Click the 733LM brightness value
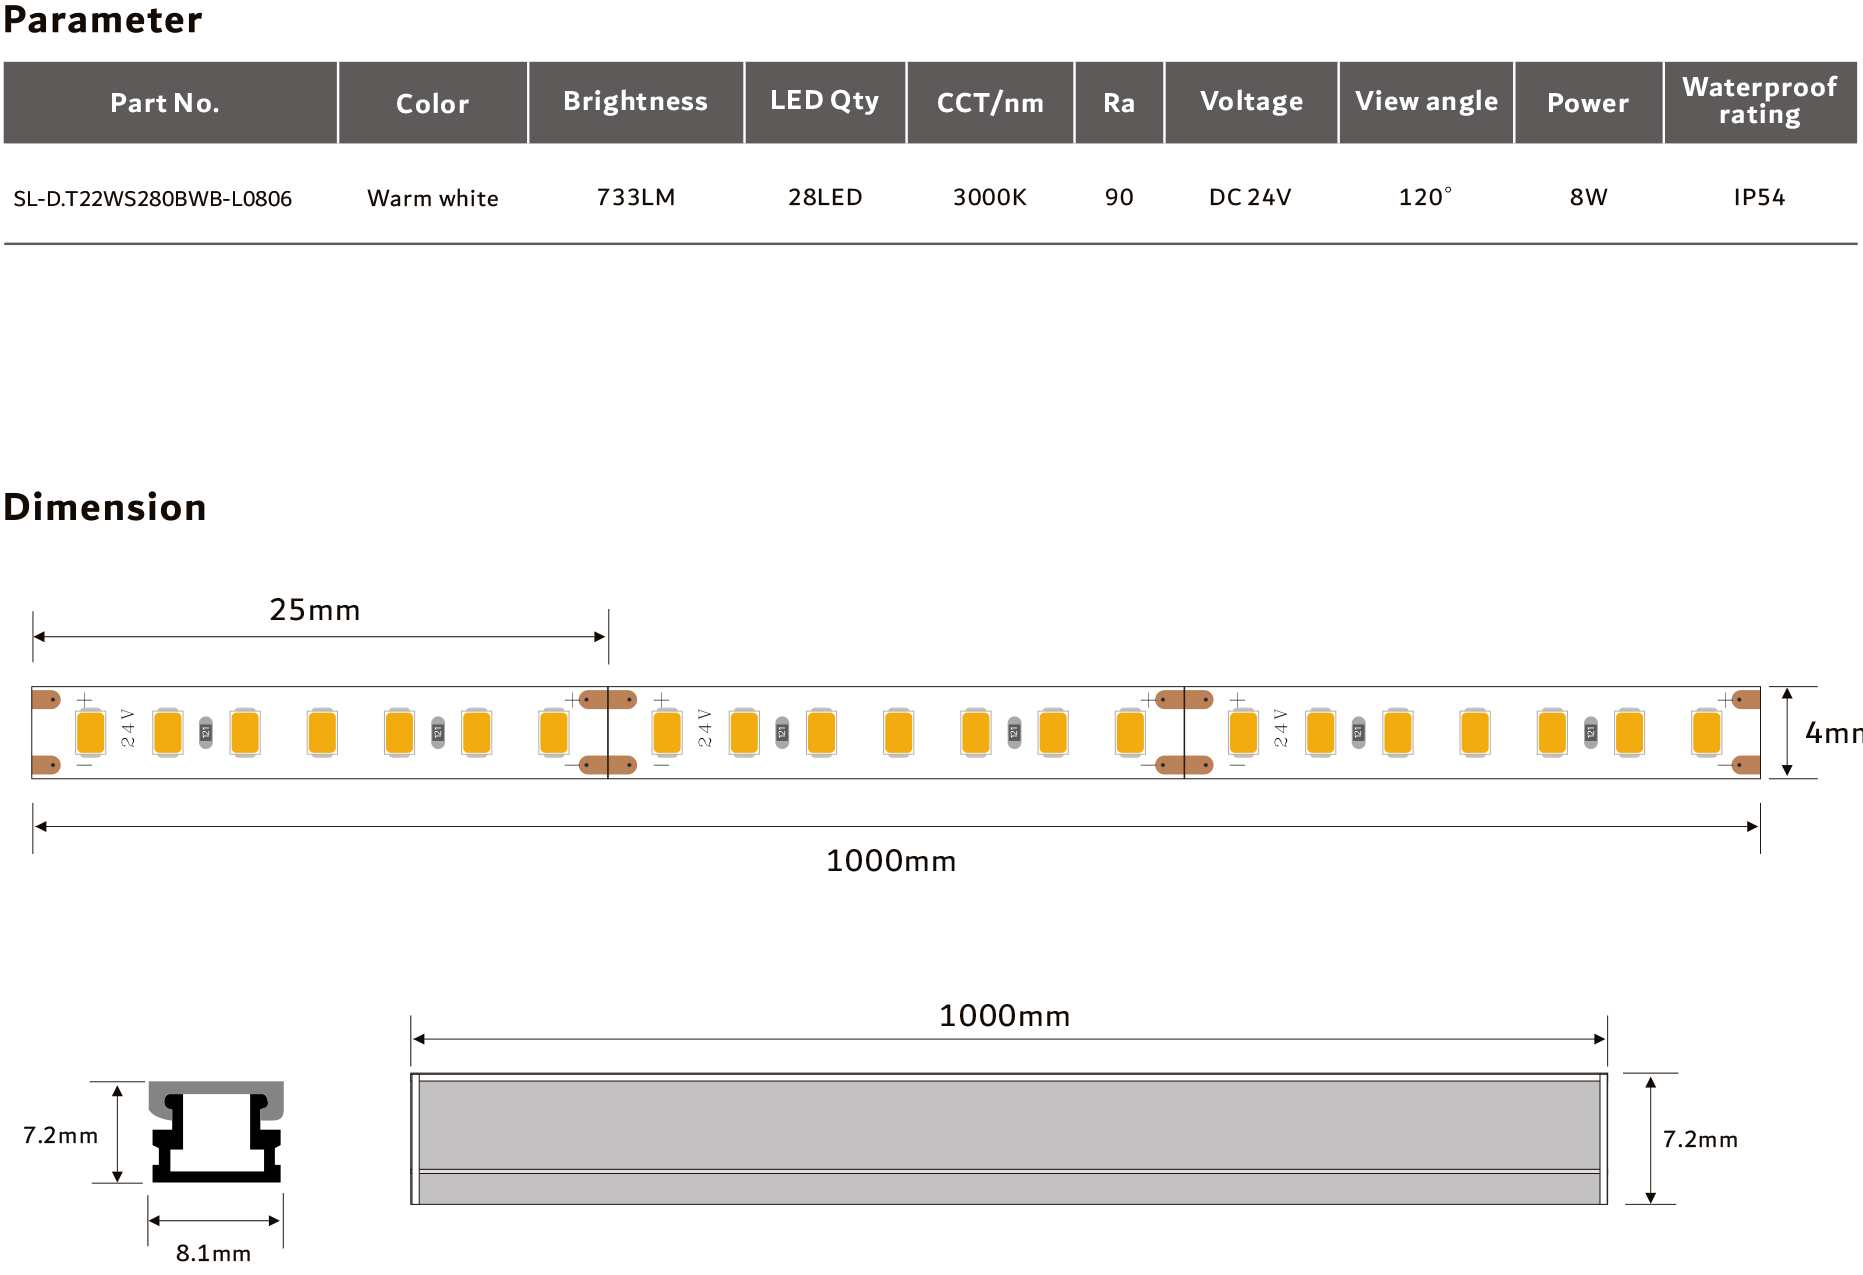Image resolution: width=1863 pixels, height=1275 pixels. tap(635, 197)
